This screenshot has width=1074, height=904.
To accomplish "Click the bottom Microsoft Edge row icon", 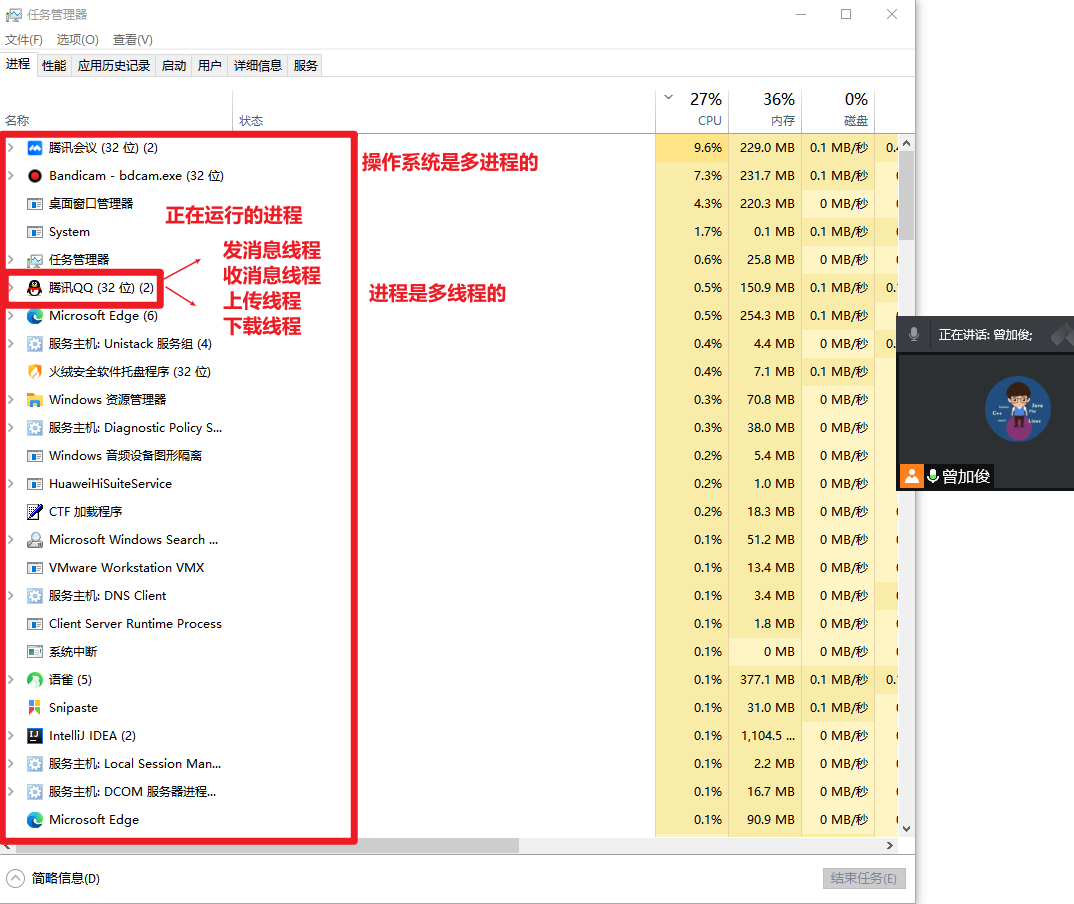I will (x=34, y=820).
